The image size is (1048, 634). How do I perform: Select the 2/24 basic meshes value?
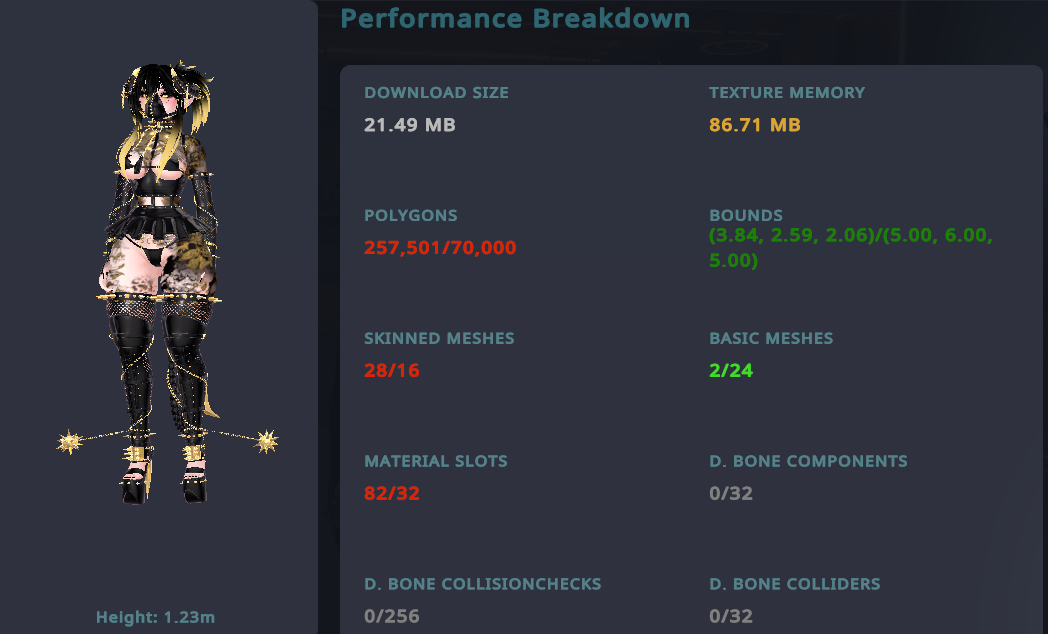click(731, 371)
